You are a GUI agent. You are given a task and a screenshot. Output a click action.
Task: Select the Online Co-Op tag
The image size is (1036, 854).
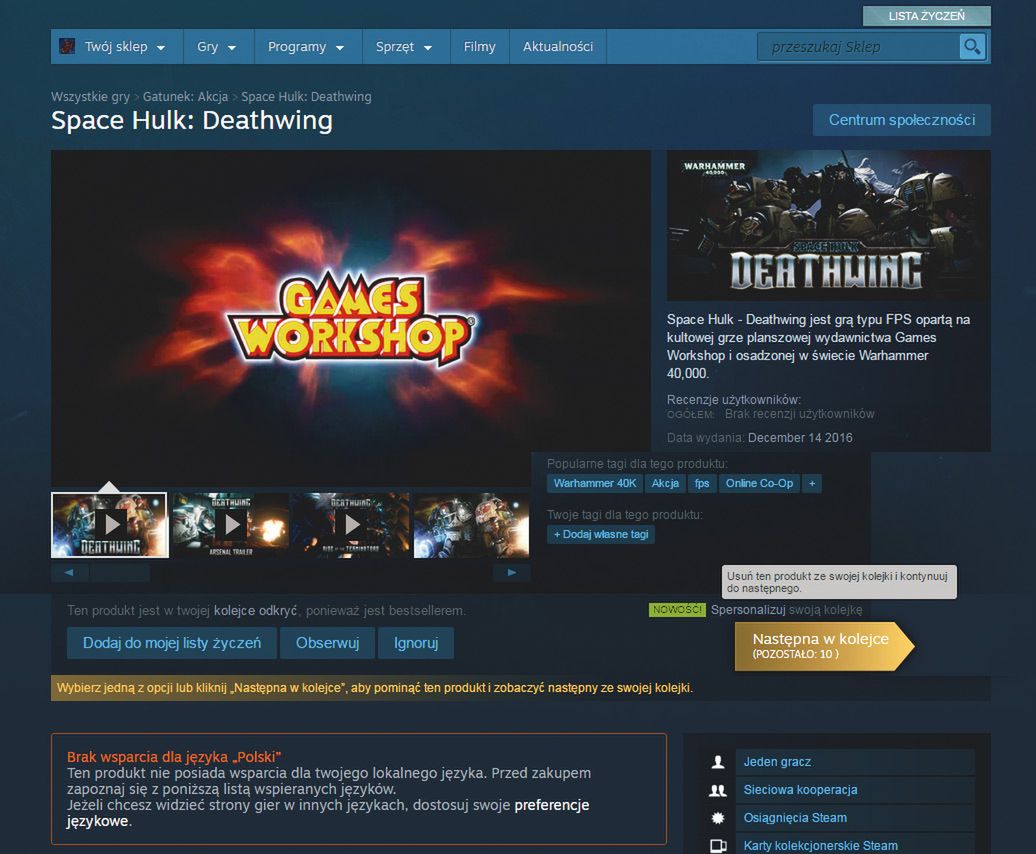tap(759, 483)
